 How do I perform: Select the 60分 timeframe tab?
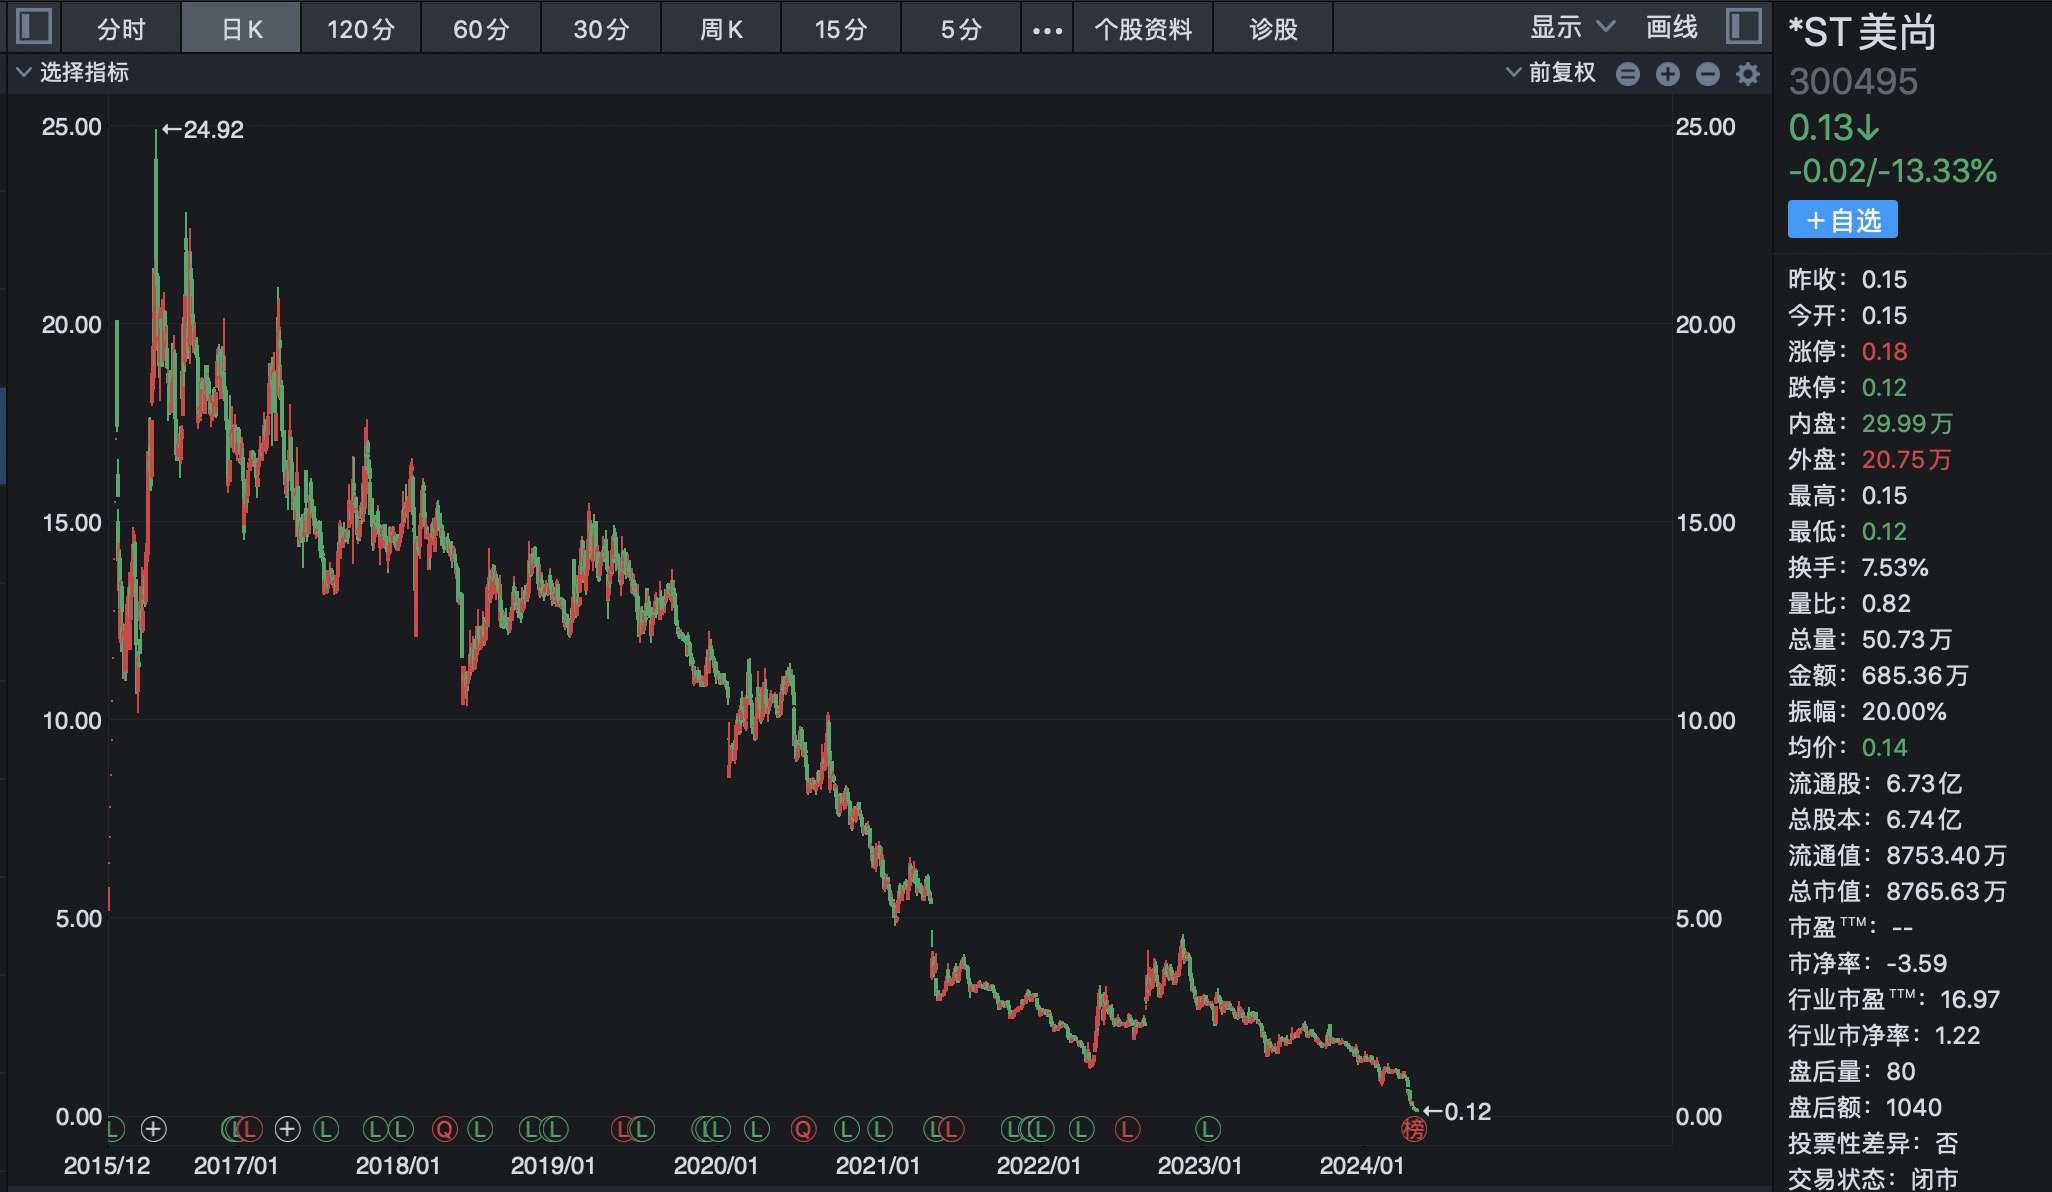(481, 29)
